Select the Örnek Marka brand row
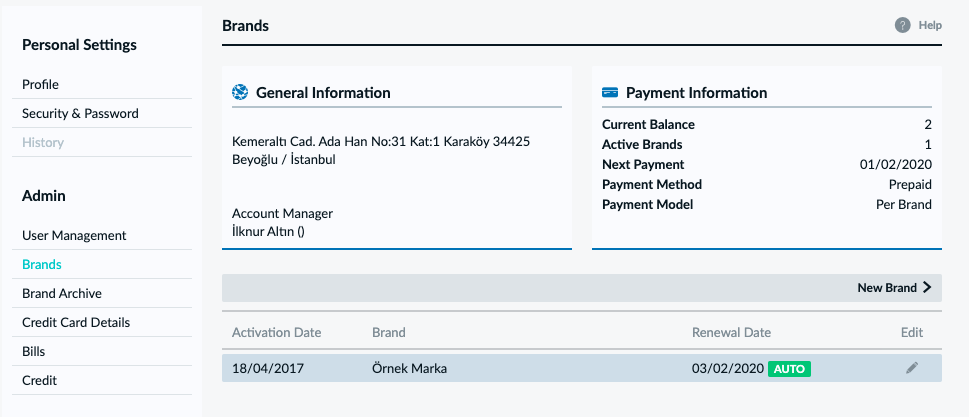 point(582,368)
